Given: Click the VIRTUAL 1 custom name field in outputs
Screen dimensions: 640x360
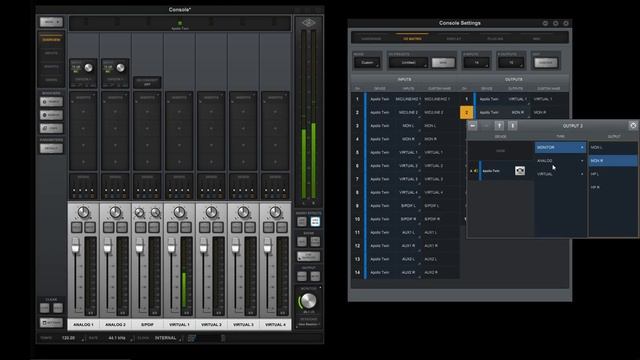Looking at the screenshot, I should [x=550, y=99].
